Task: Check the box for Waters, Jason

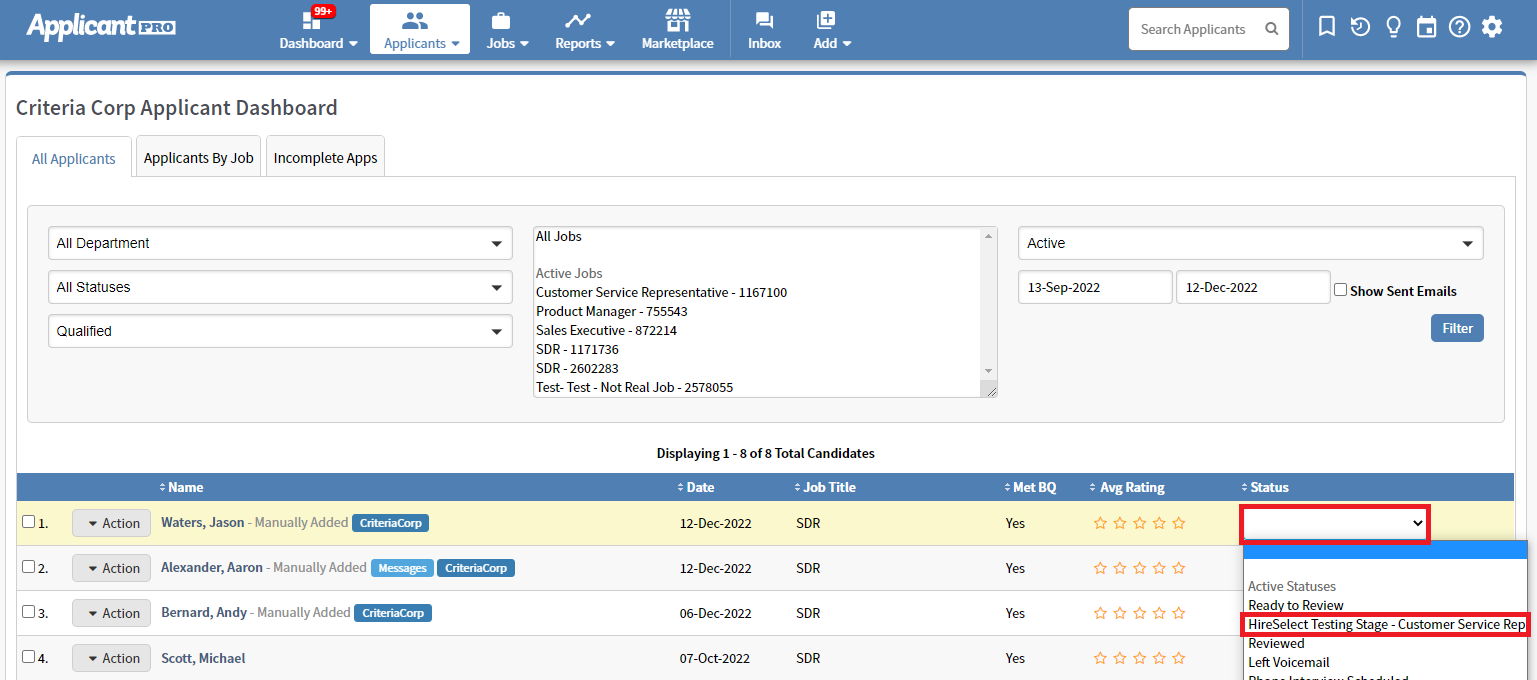Action: (28, 522)
